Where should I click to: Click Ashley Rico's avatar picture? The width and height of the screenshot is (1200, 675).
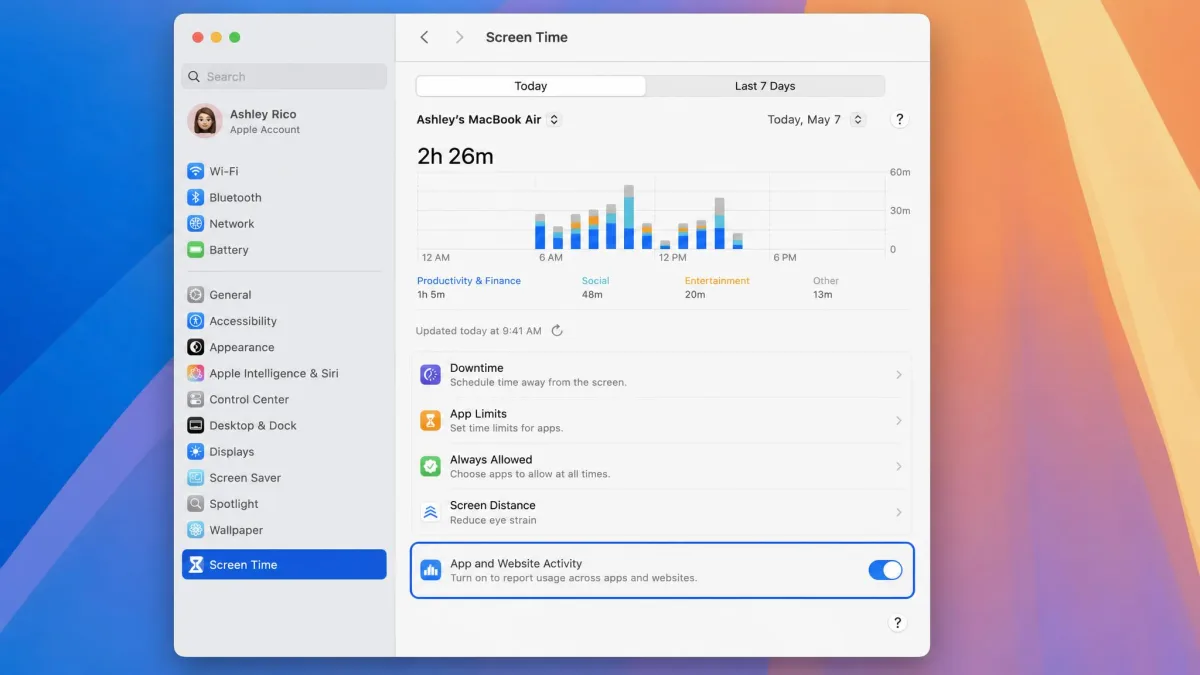[x=205, y=121]
